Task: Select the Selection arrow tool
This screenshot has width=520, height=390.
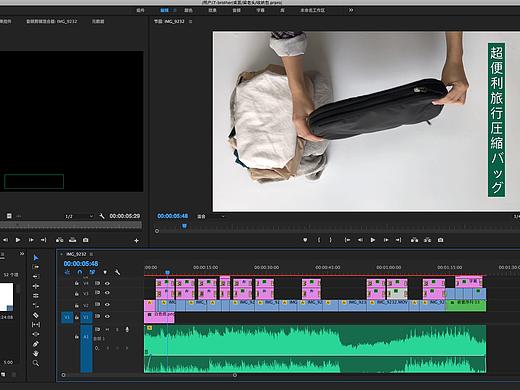Action: (x=36, y=258)
